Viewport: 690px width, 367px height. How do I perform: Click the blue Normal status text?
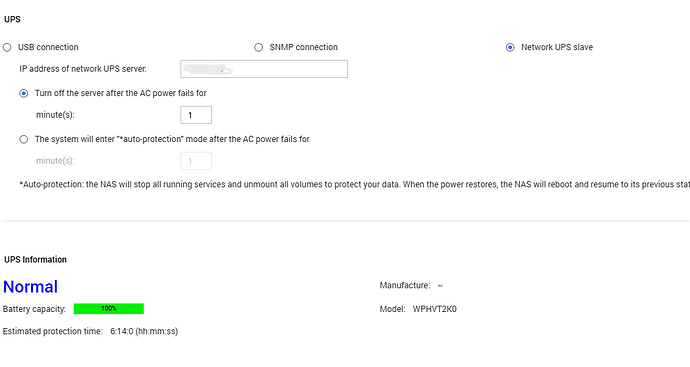(30, 287)
